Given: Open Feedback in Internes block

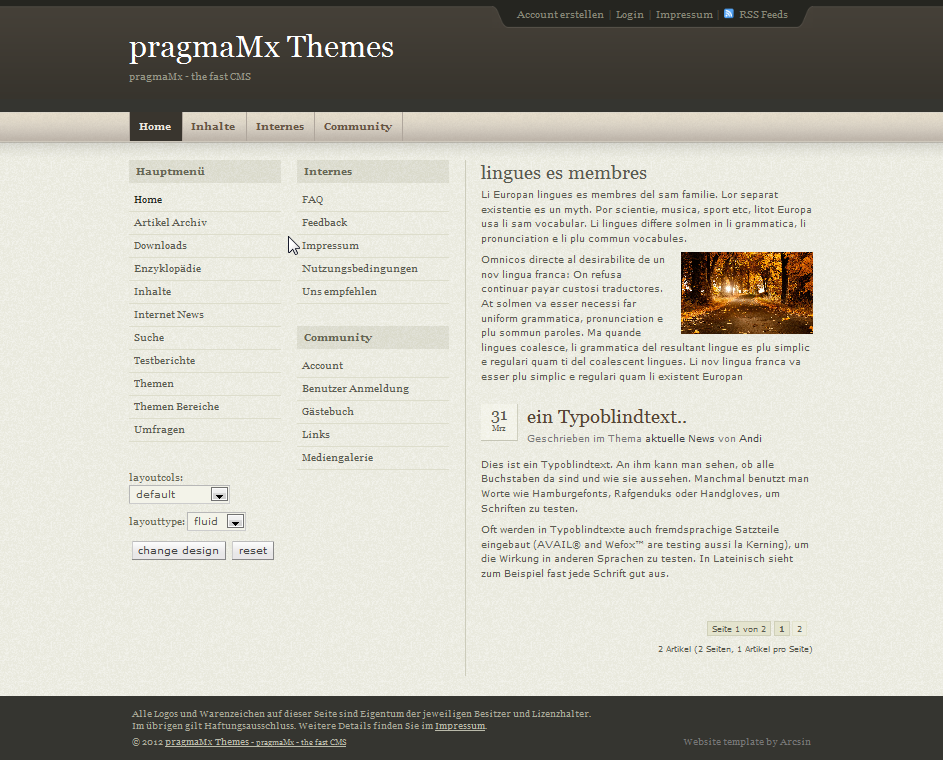Looking at the screenshot, I should click(x=324, y=222).
